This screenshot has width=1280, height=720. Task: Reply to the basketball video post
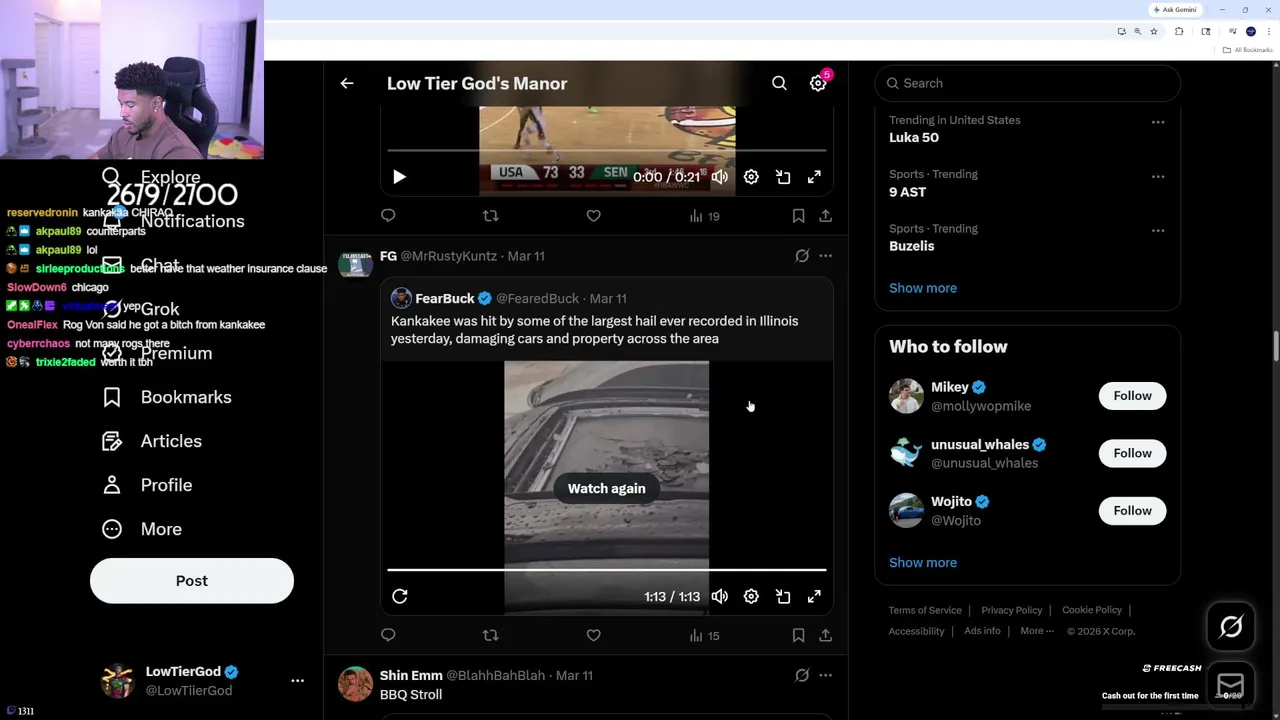388,216
